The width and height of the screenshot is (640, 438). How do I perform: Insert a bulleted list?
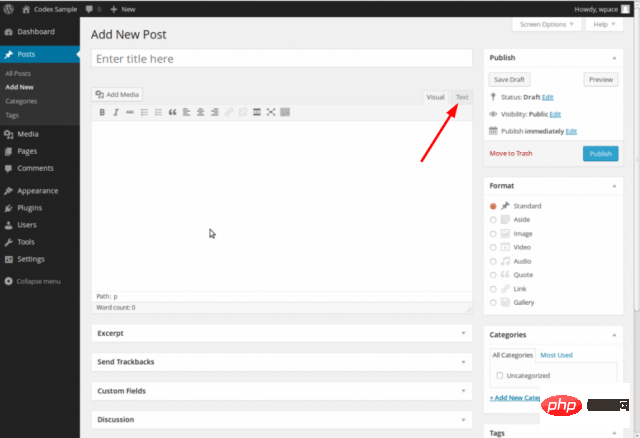(x=144, y=112)
